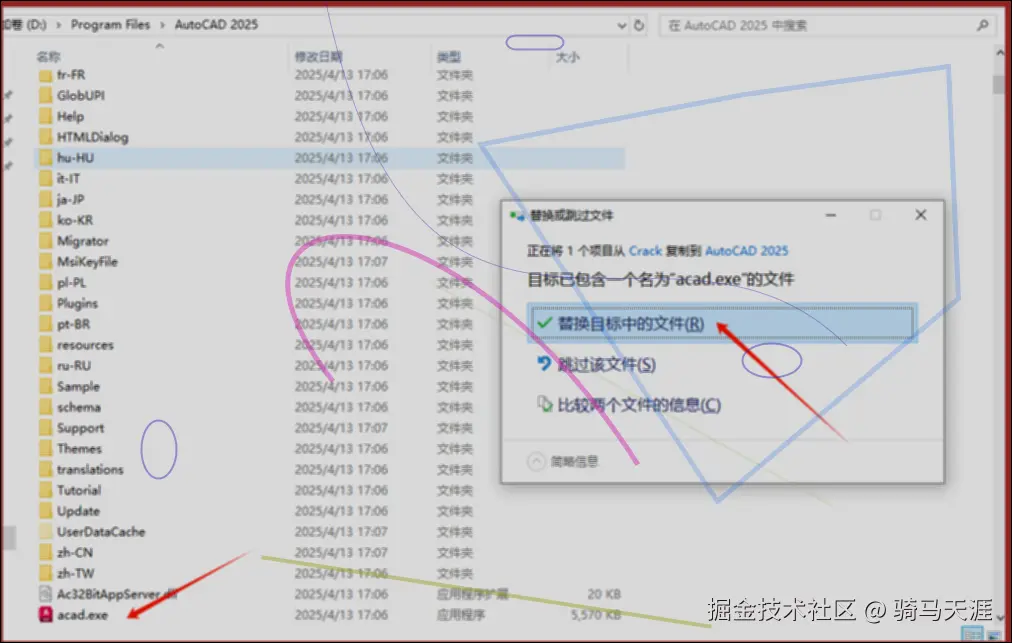The height and width of the screenshot is (643, 1012).
Task: Select the it-IT folder name
Action: coord(68,179)
